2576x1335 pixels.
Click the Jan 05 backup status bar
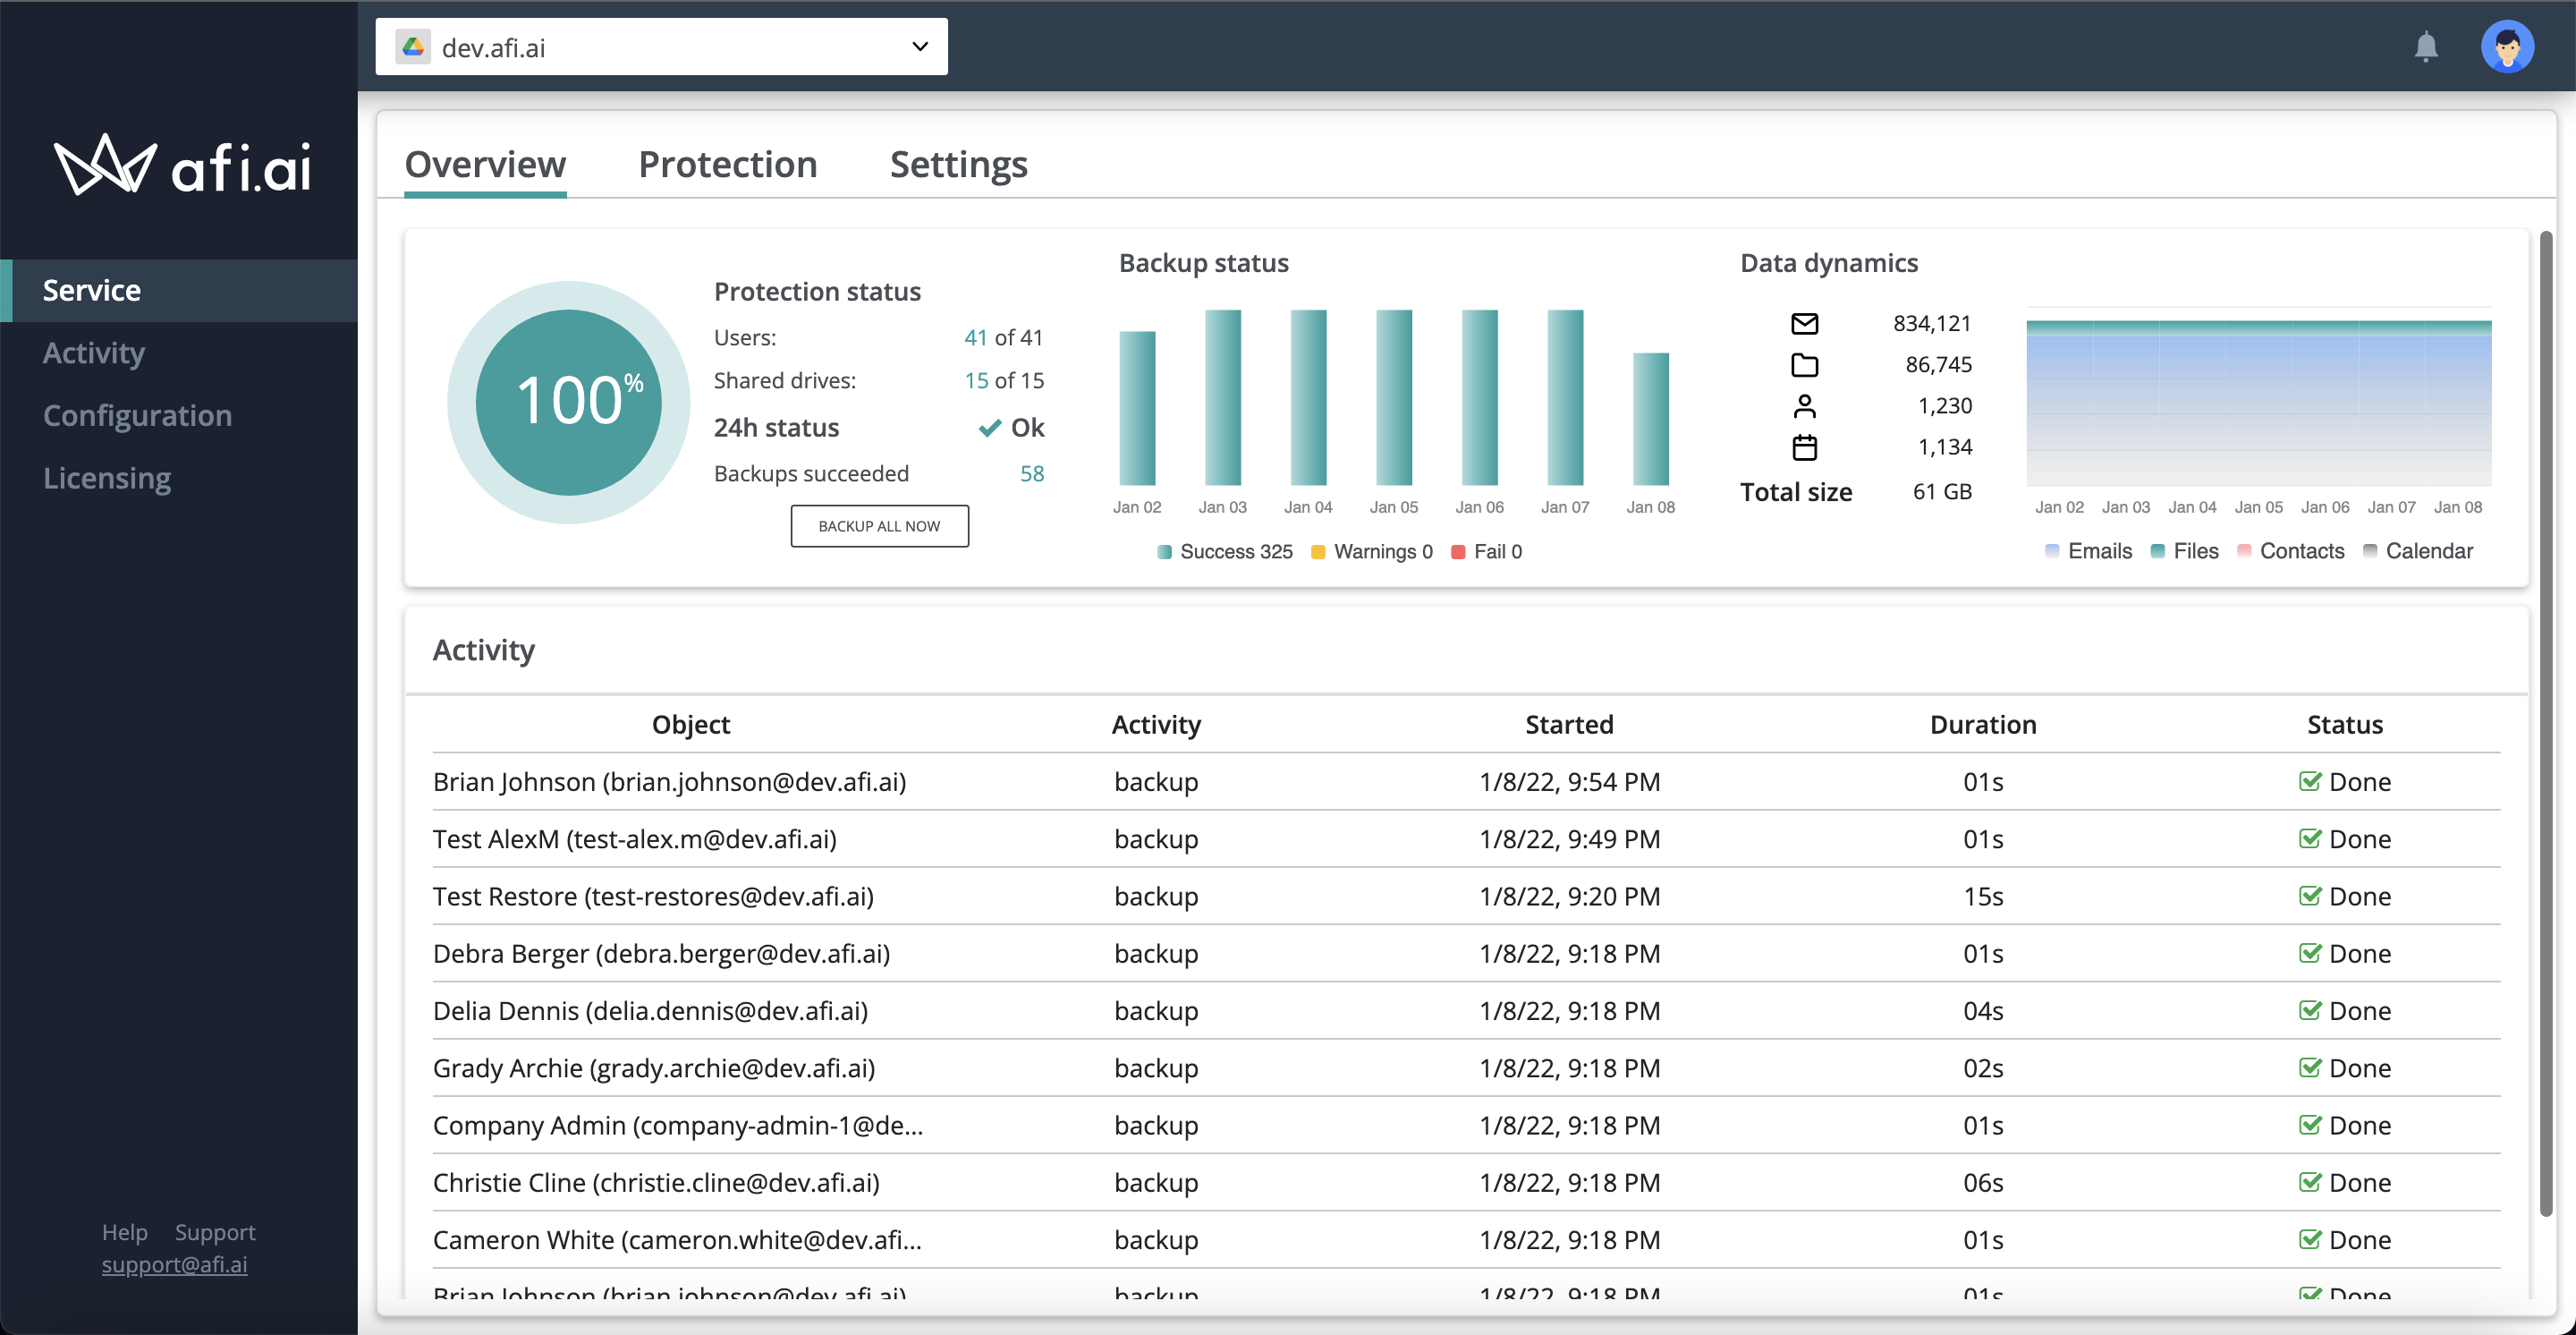[x=1393, y=398]
